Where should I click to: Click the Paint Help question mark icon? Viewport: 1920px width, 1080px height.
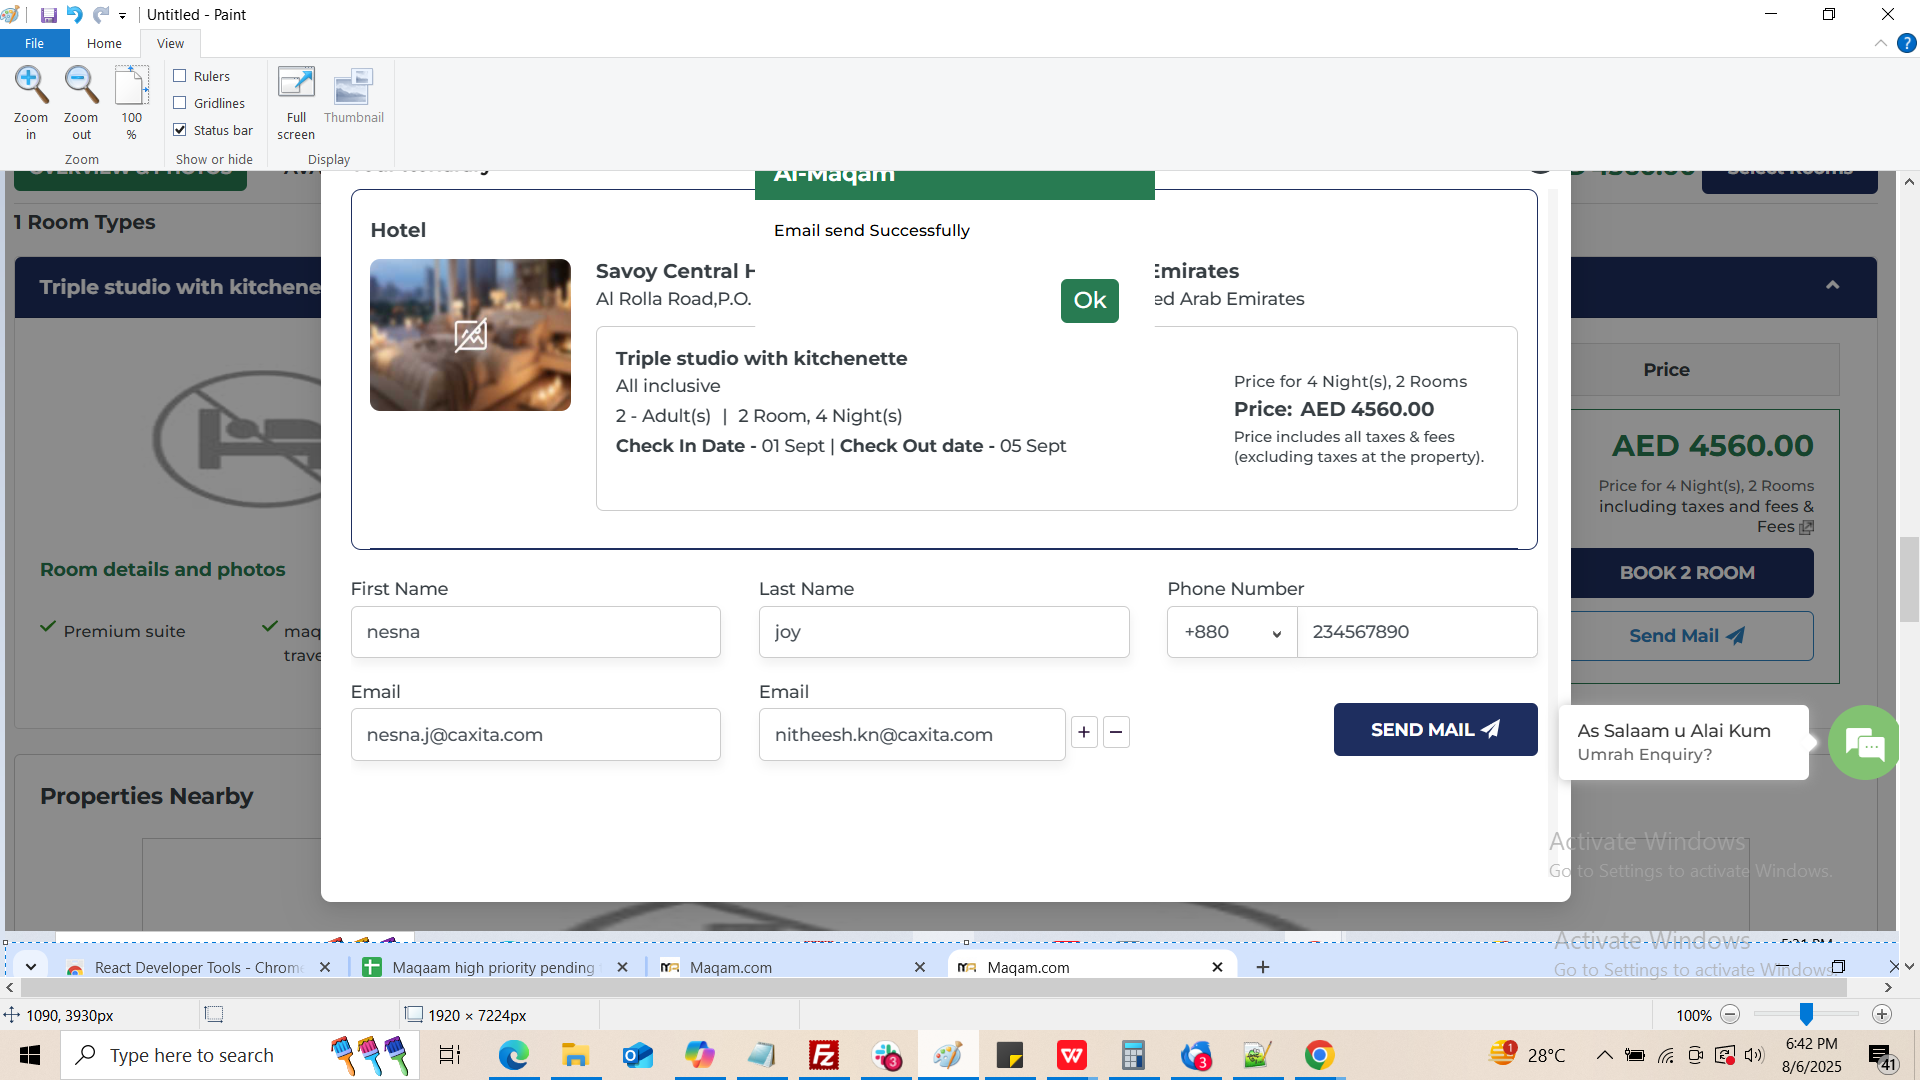1907,43
